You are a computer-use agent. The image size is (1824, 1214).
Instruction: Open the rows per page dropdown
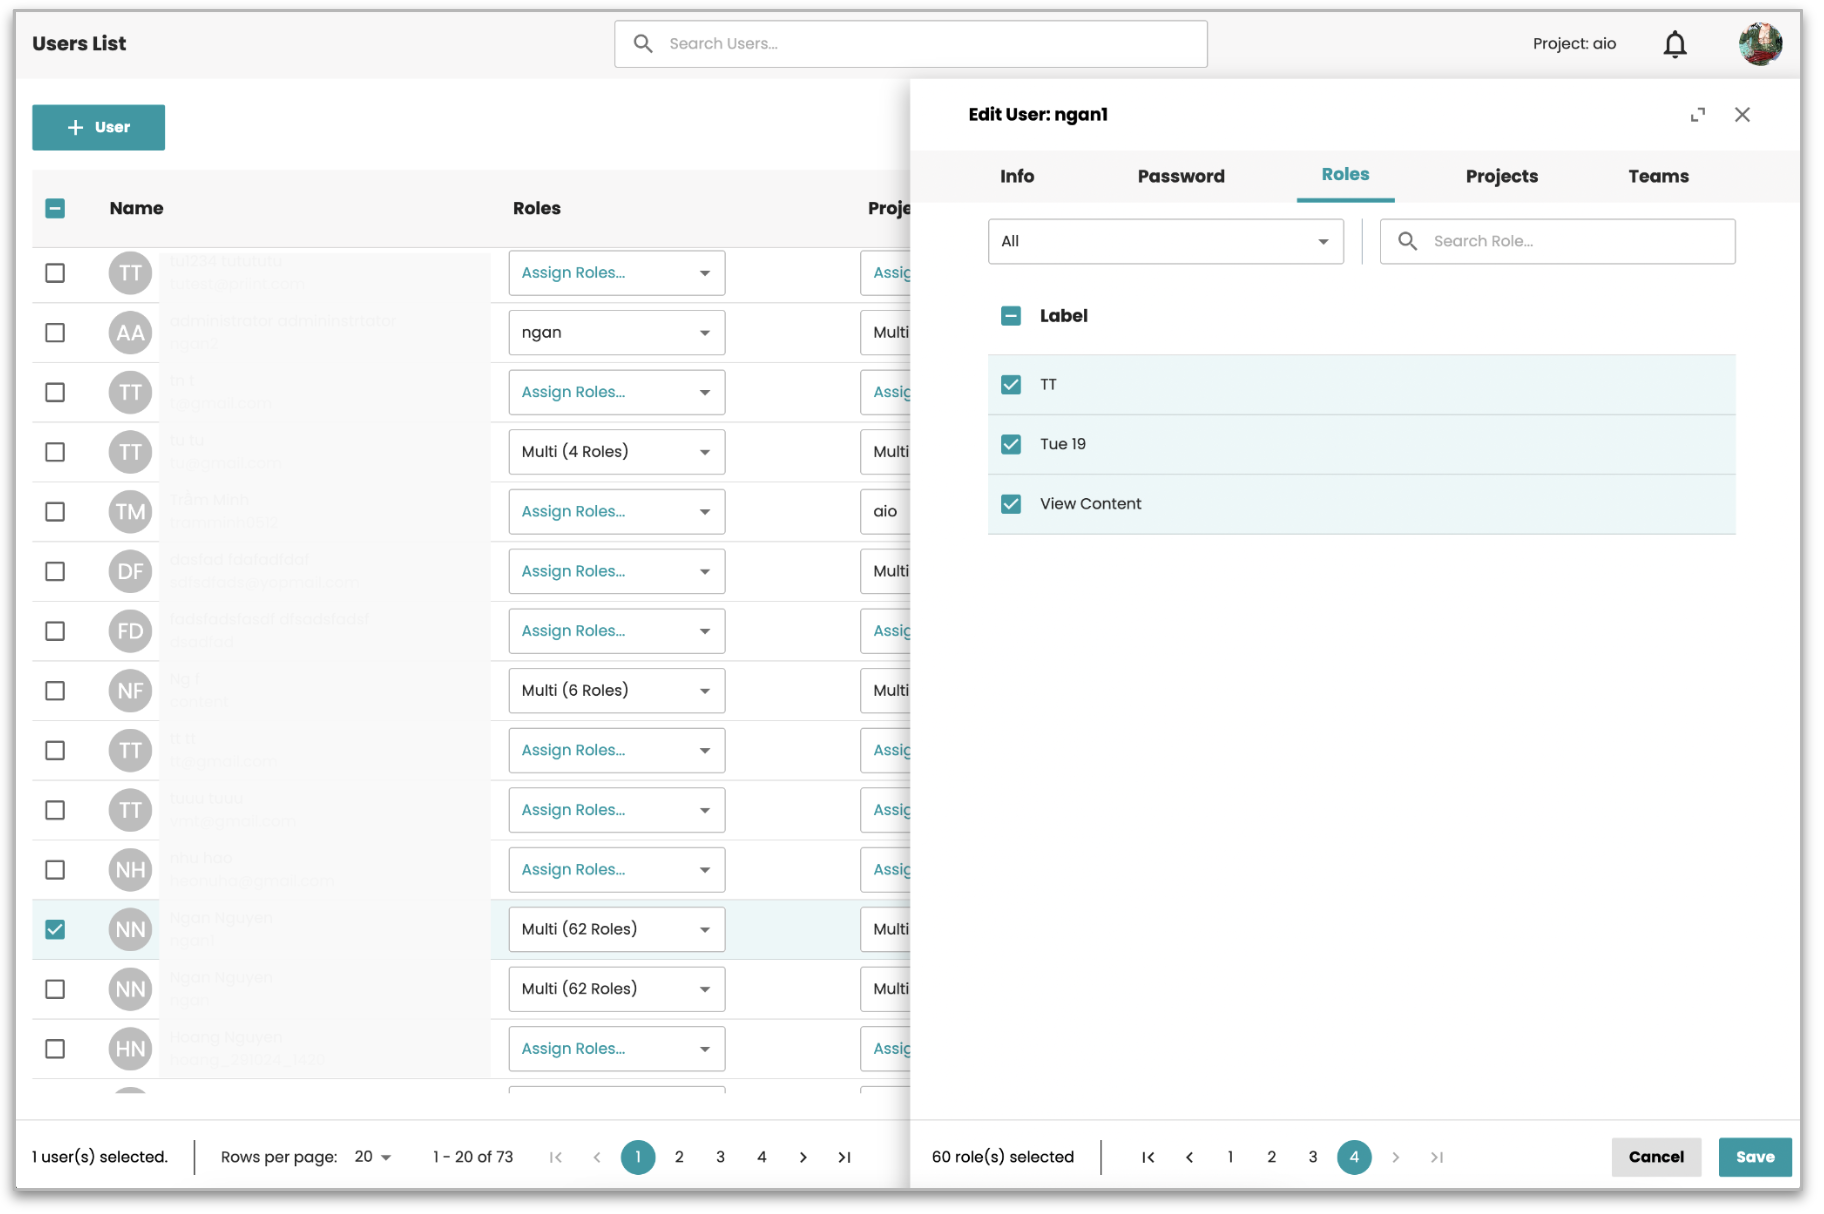click(372, 1157)
